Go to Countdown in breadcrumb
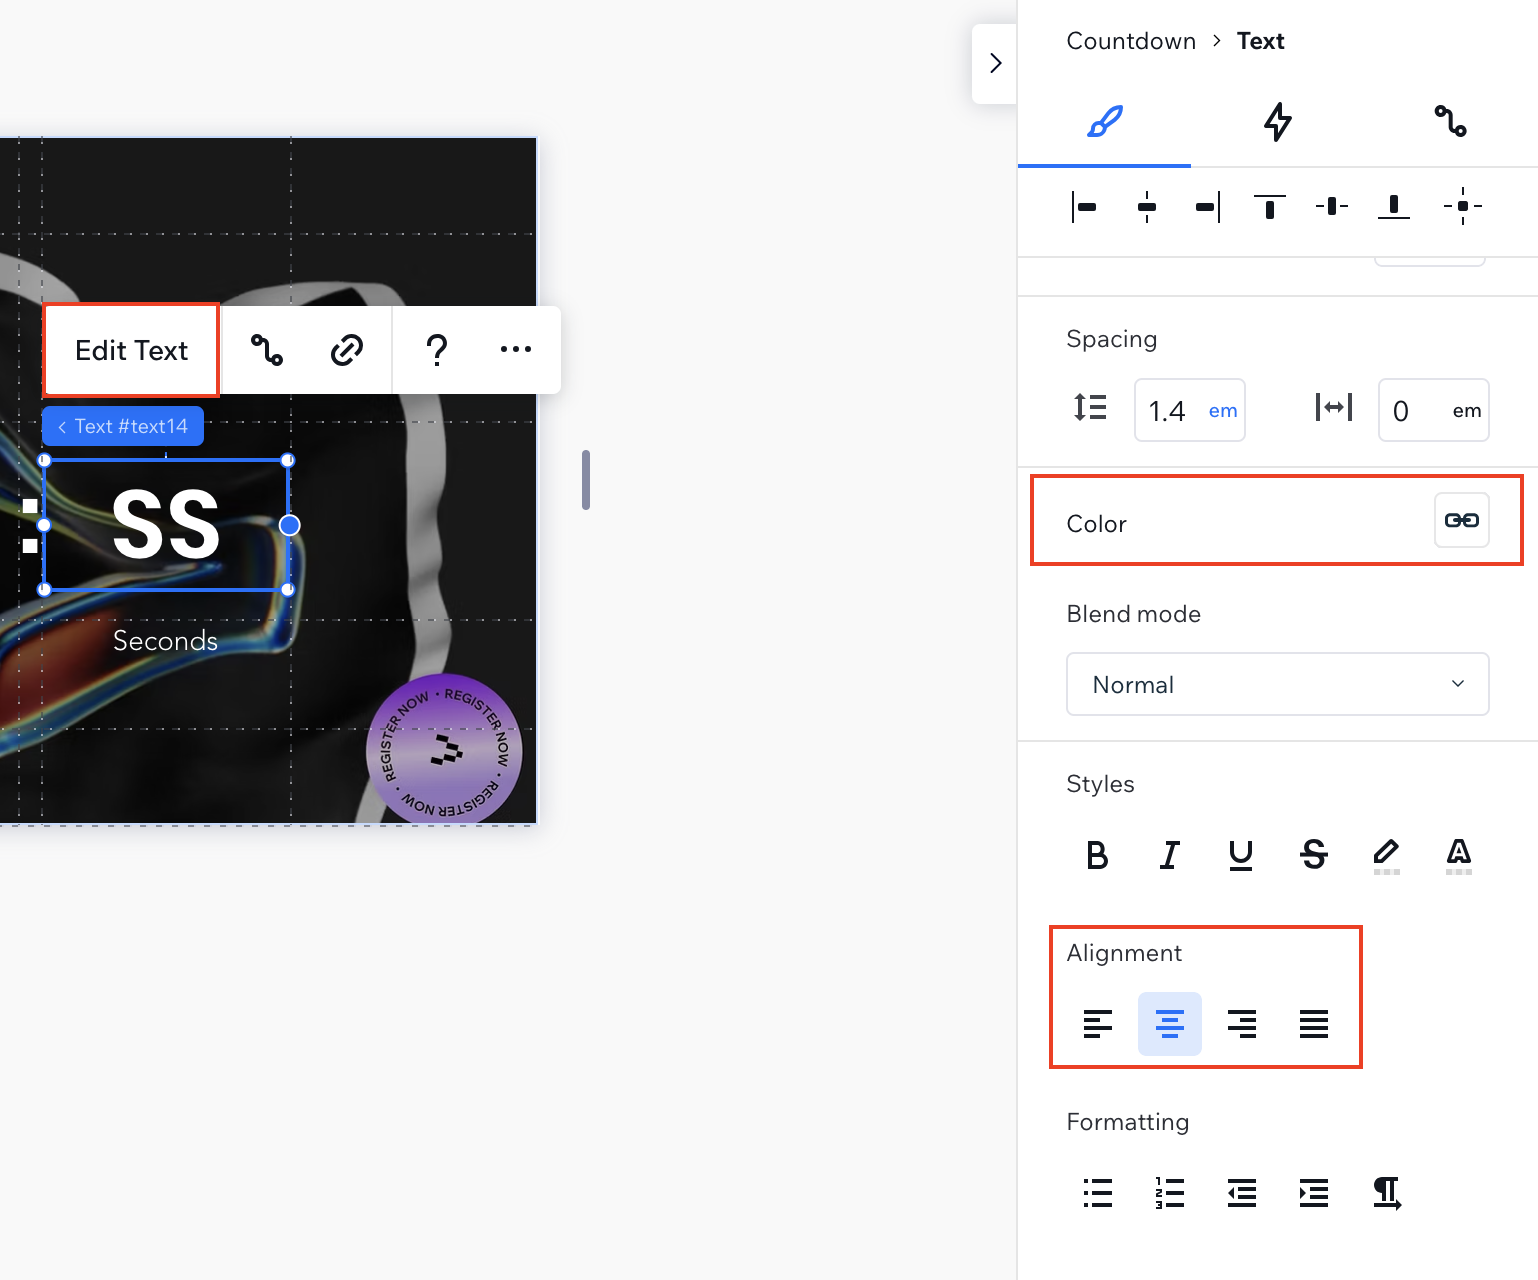 point(1131,41)
